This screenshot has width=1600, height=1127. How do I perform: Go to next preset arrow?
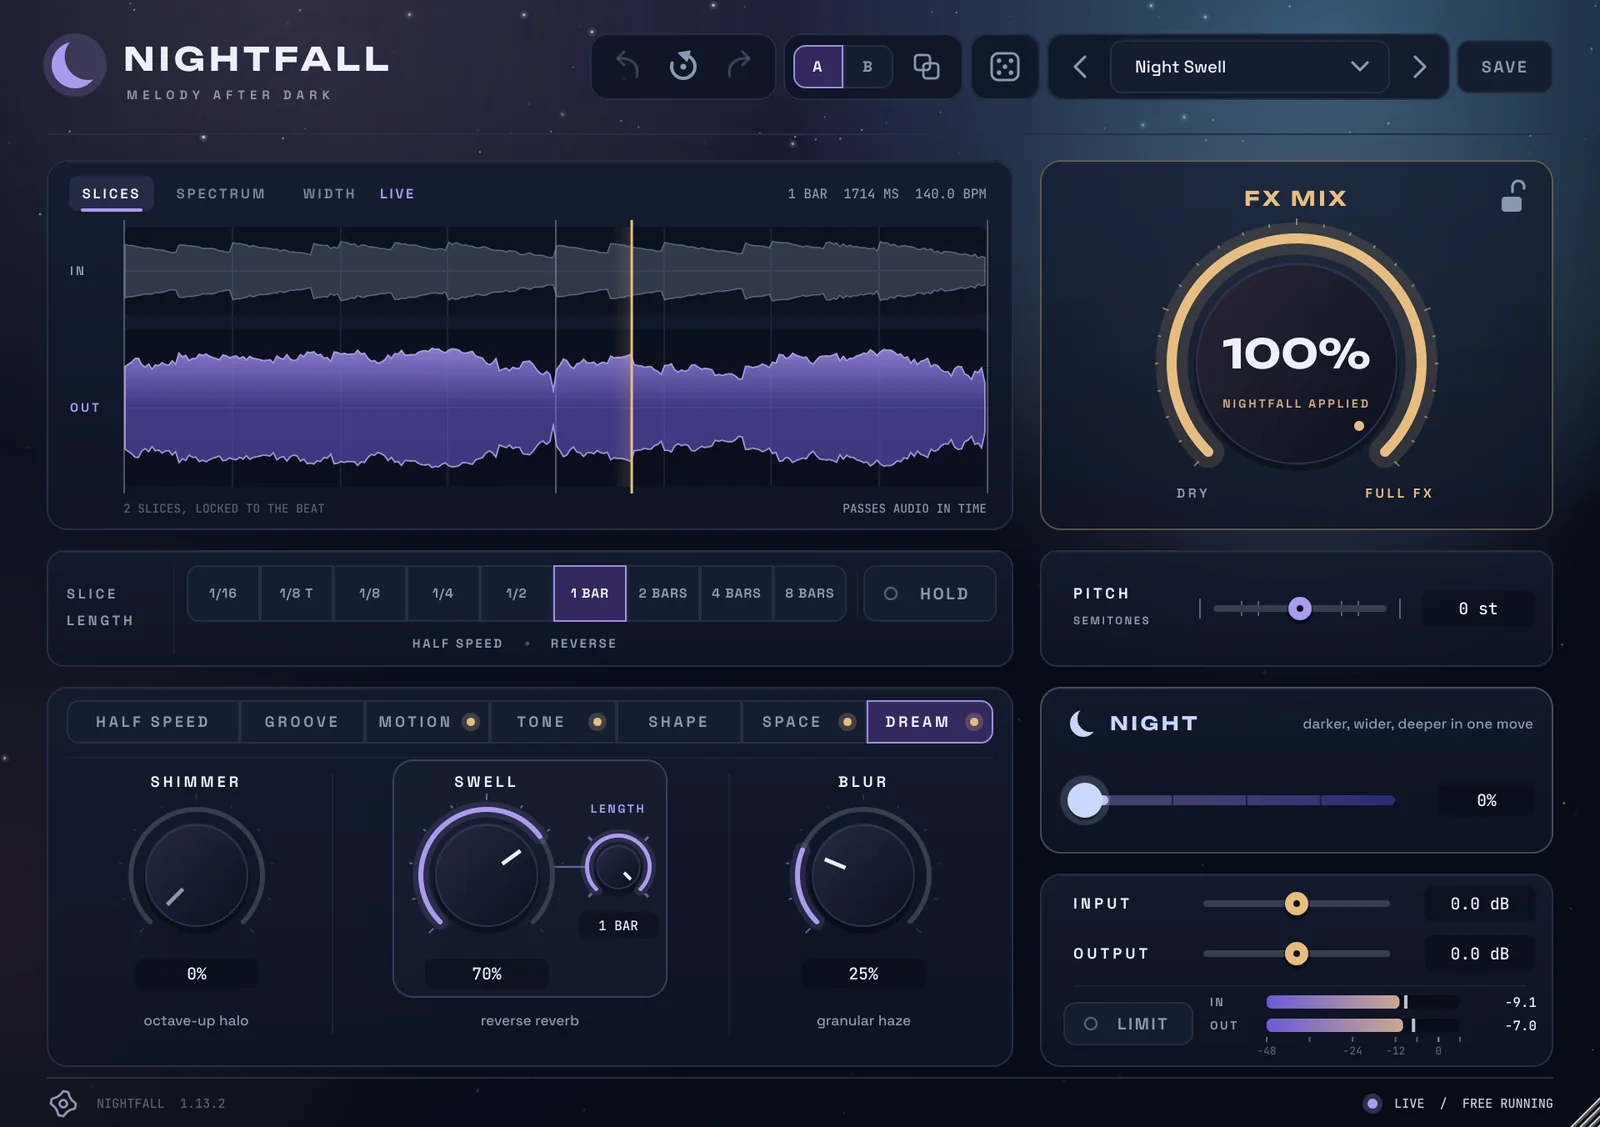point(1419,67)
